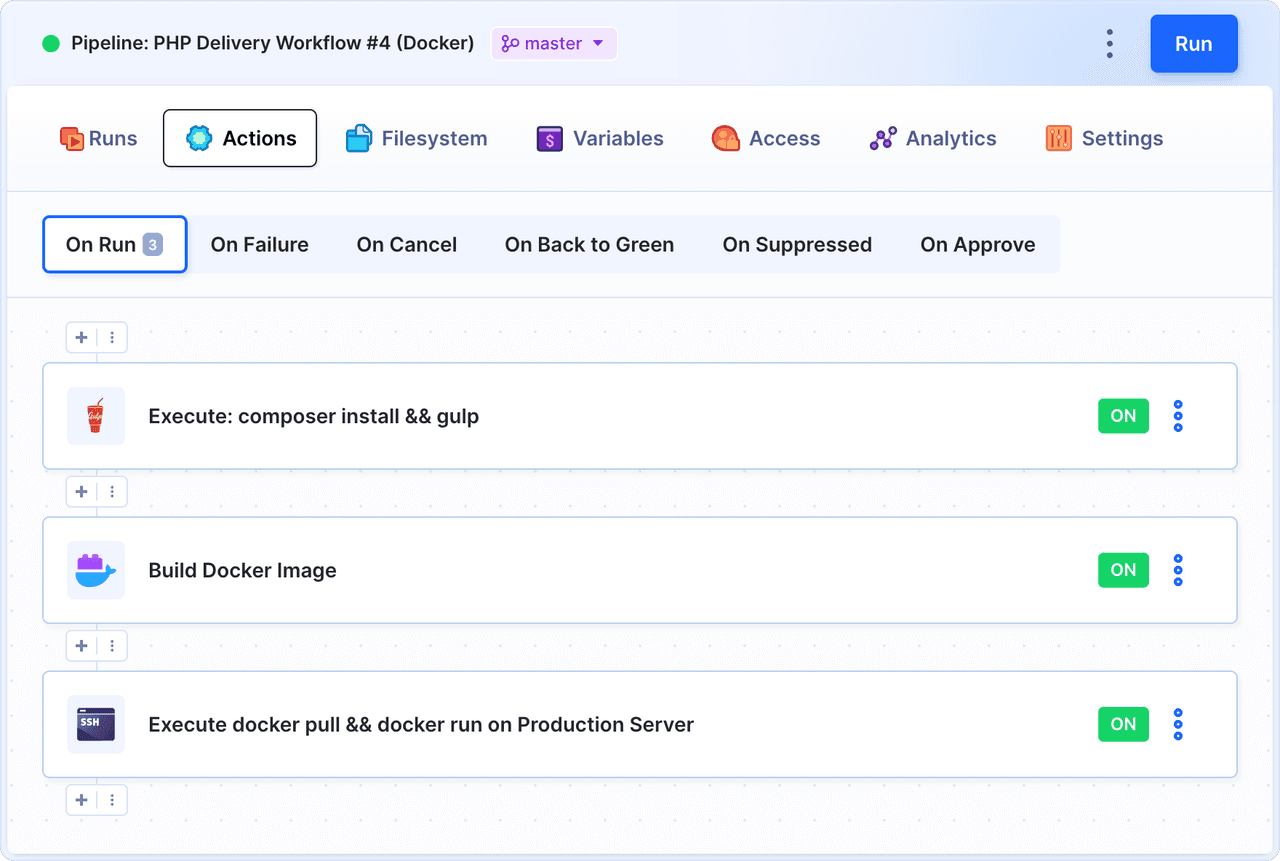Viewport: 1280px width, 861px height.
Task: Open the Access tab
Action: (x=766, y=139)
